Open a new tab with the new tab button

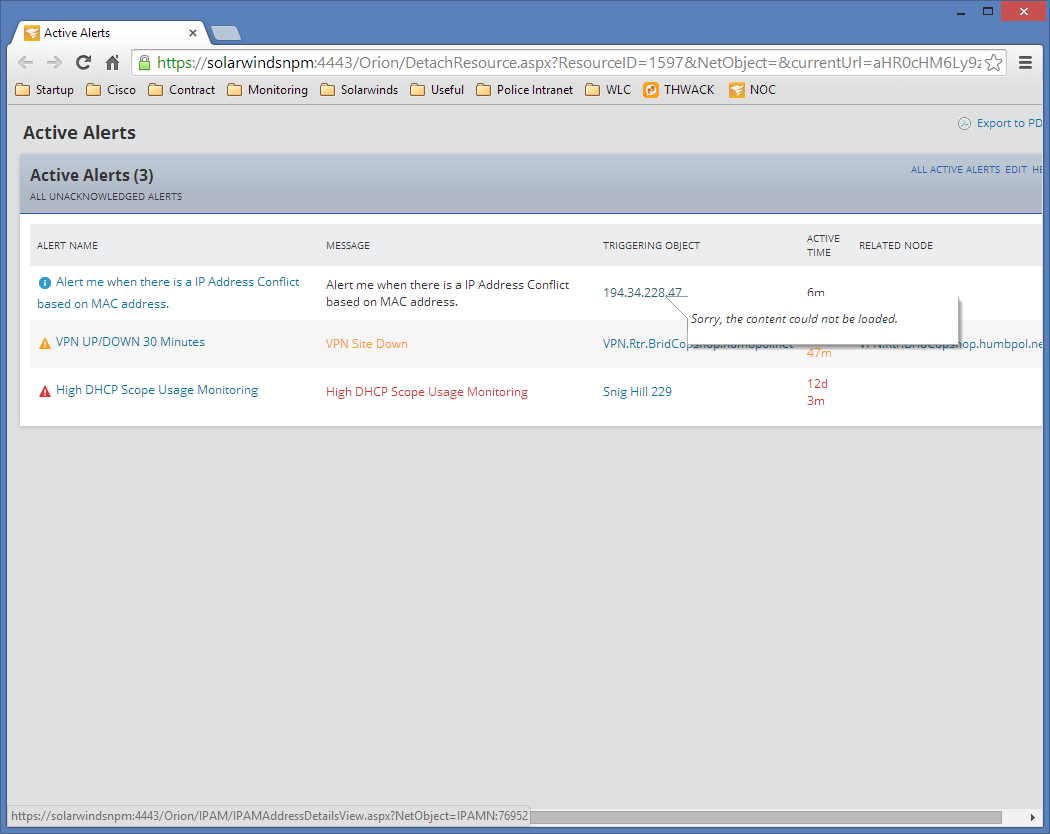point(226,33)
